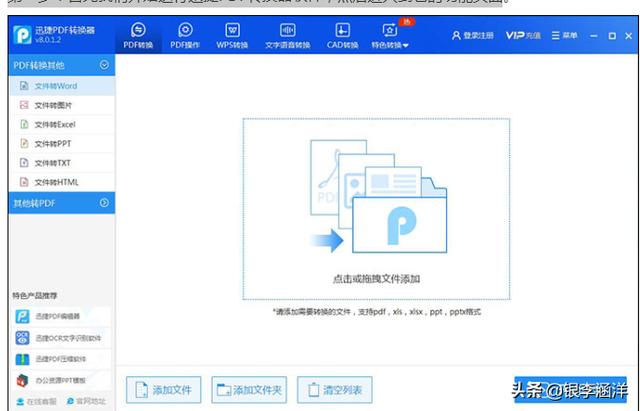Open the PDF转换 tab

pos(138,36)
